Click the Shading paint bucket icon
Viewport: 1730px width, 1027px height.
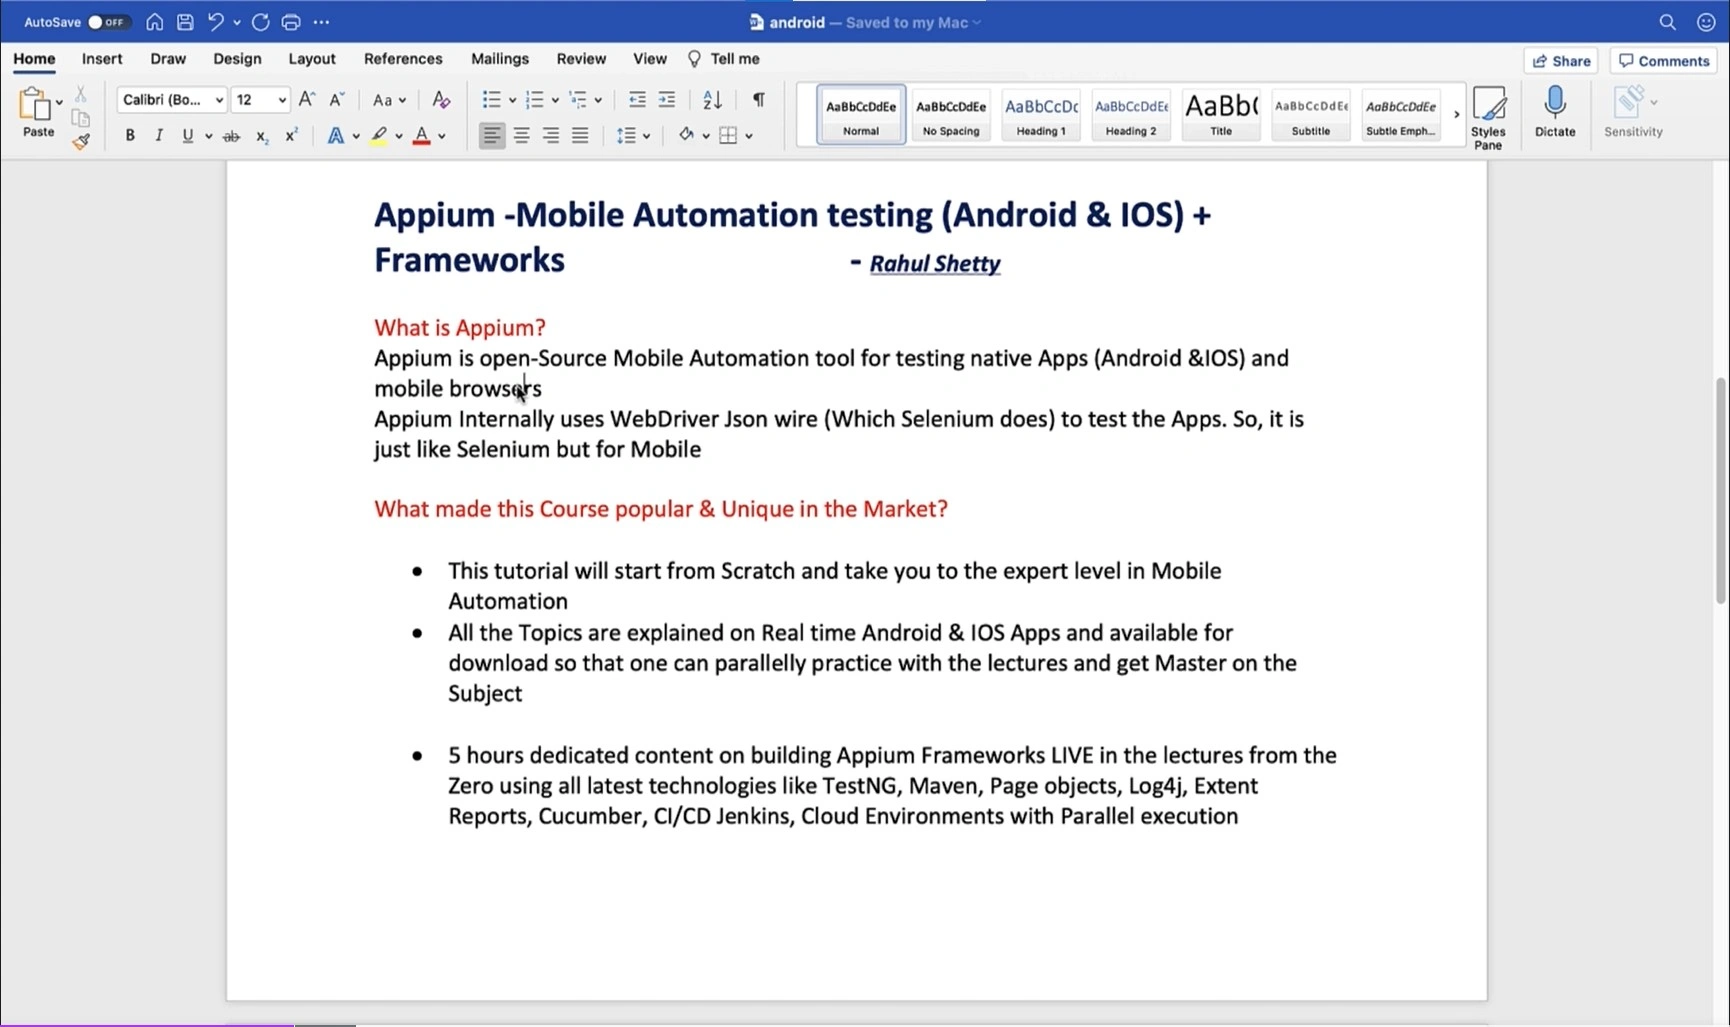point(686,135)
